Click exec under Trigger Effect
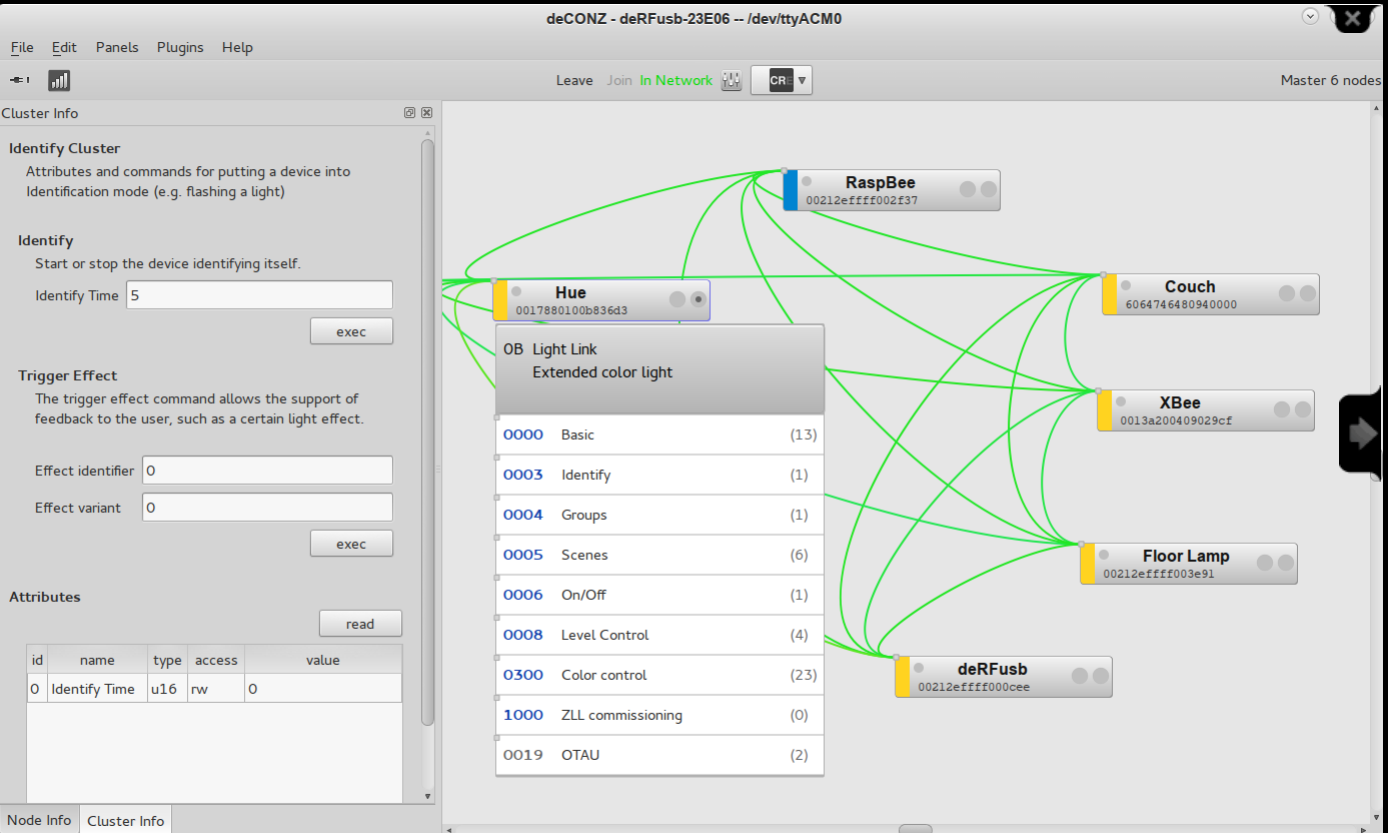The height and width of the screenshot is (833, 1388). (x=351, y=544)
